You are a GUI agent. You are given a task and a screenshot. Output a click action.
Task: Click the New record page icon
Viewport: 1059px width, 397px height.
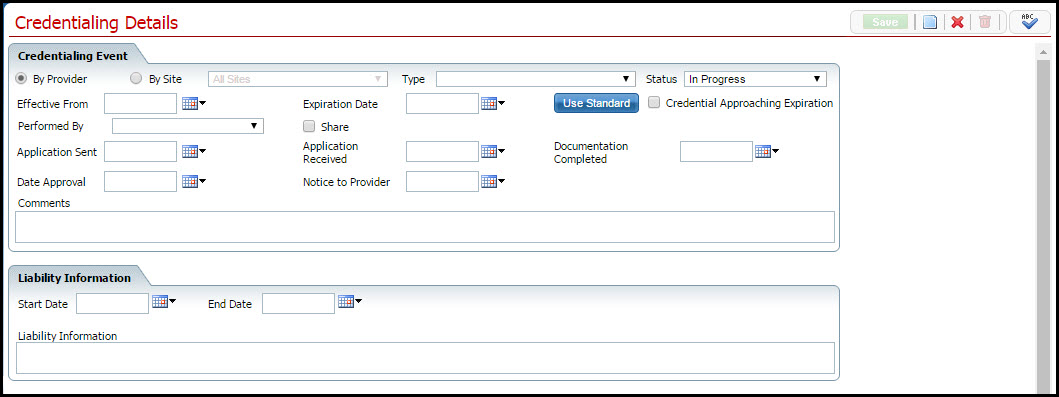[930, 22]
